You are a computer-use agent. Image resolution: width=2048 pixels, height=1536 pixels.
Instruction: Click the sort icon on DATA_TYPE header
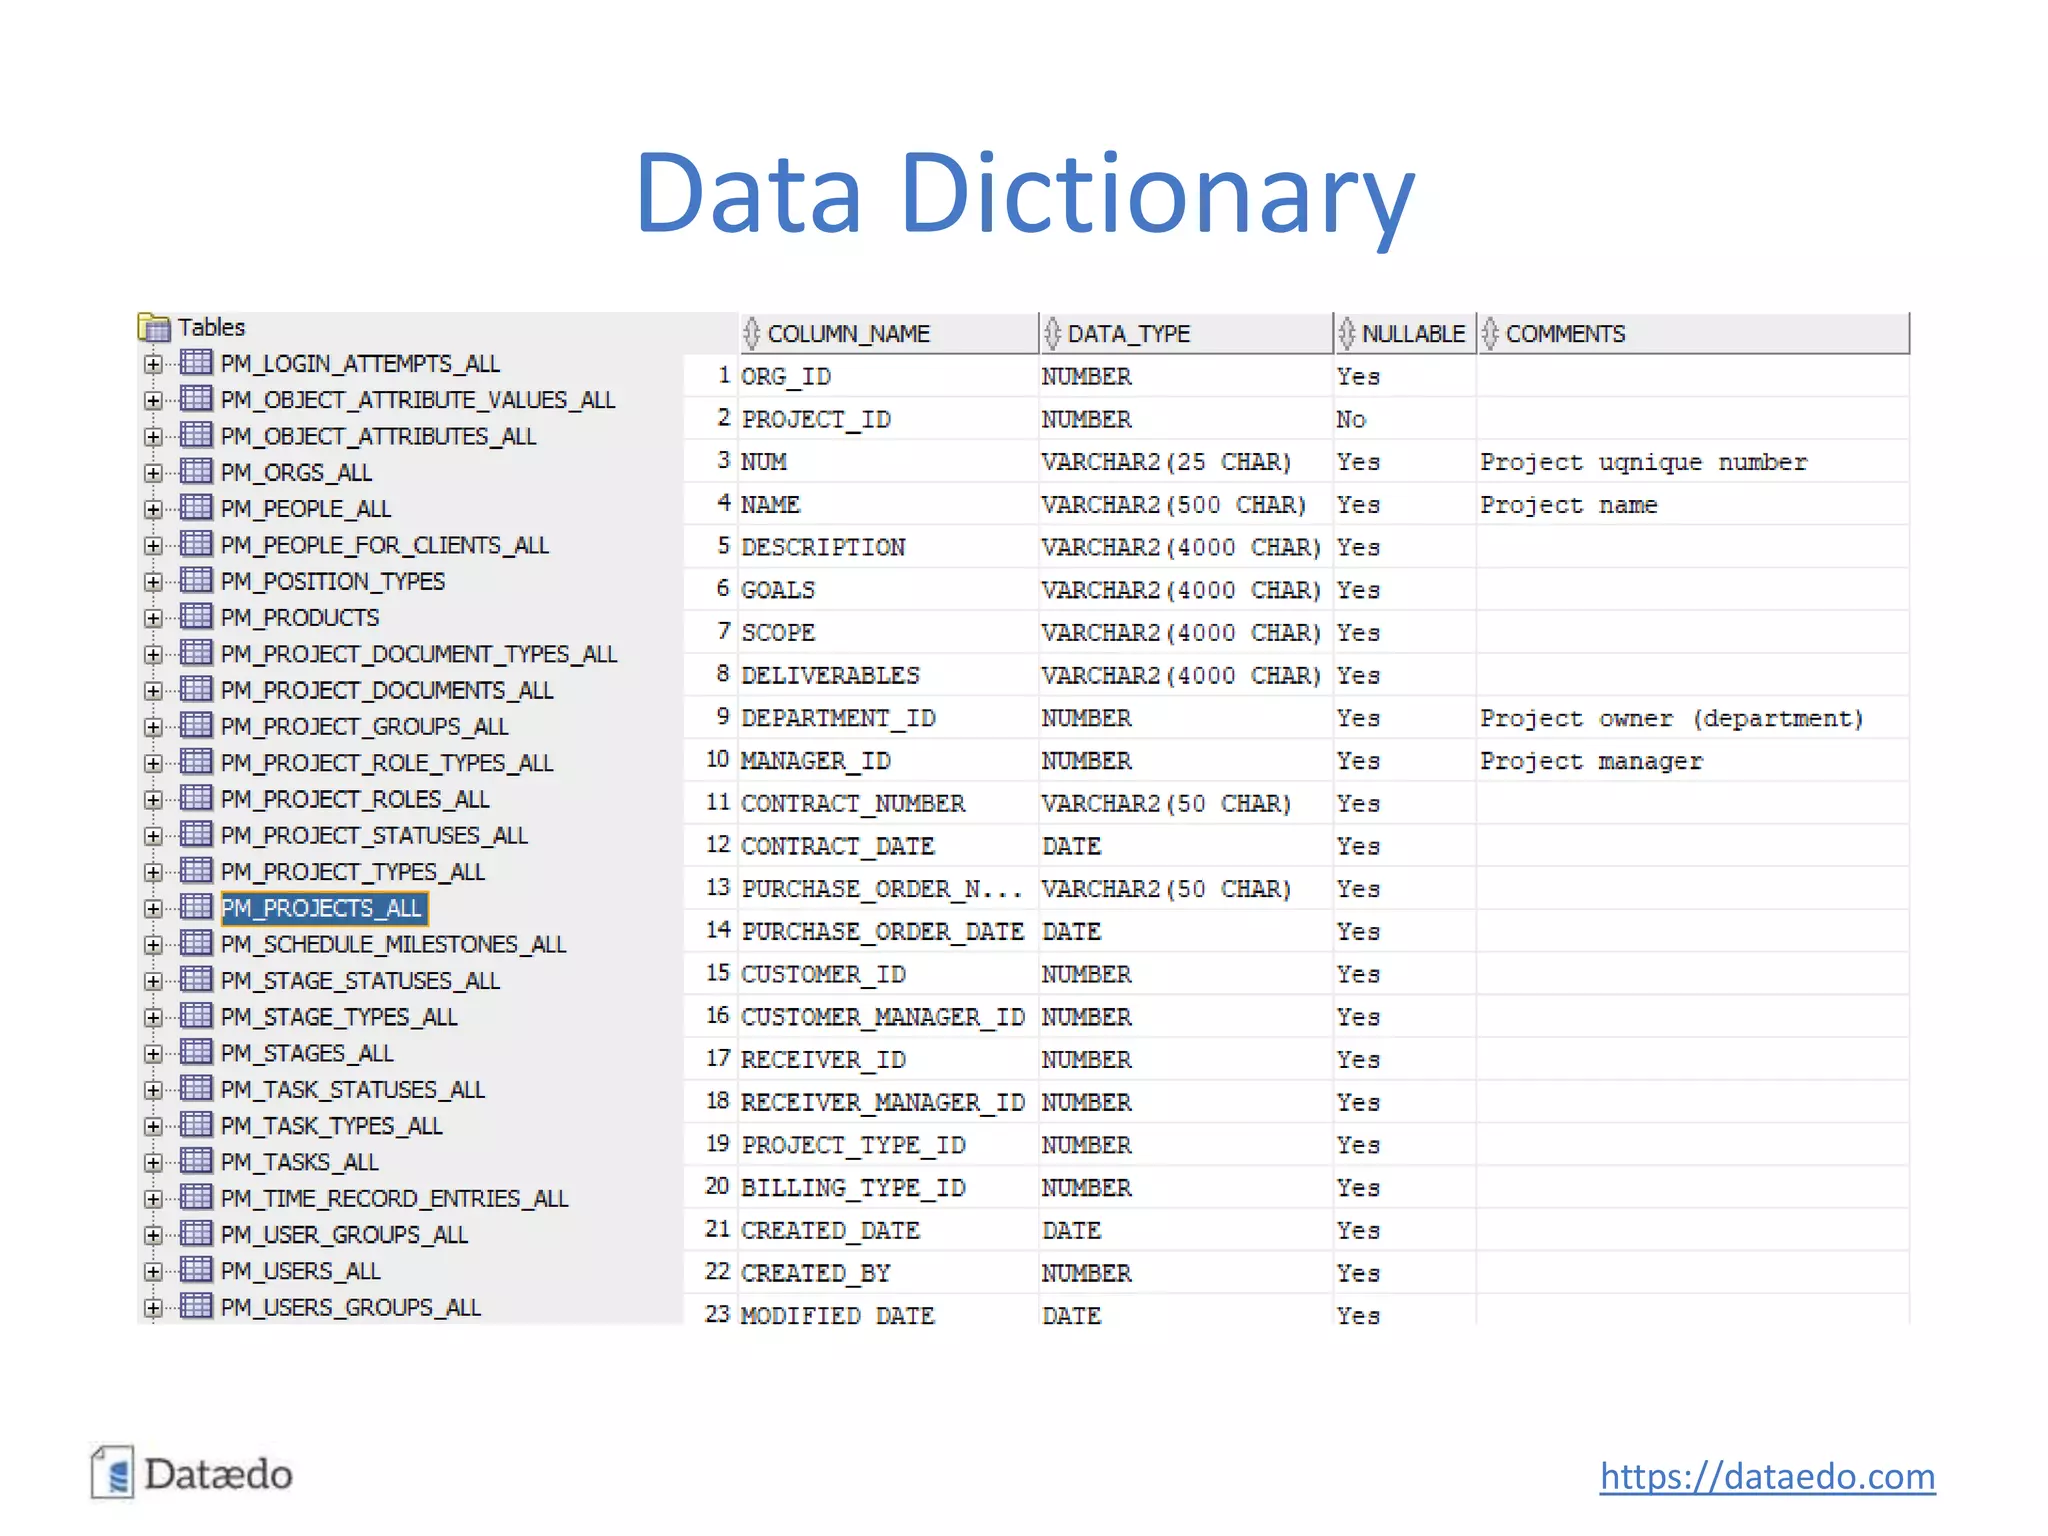click(x=1052, y=333)
